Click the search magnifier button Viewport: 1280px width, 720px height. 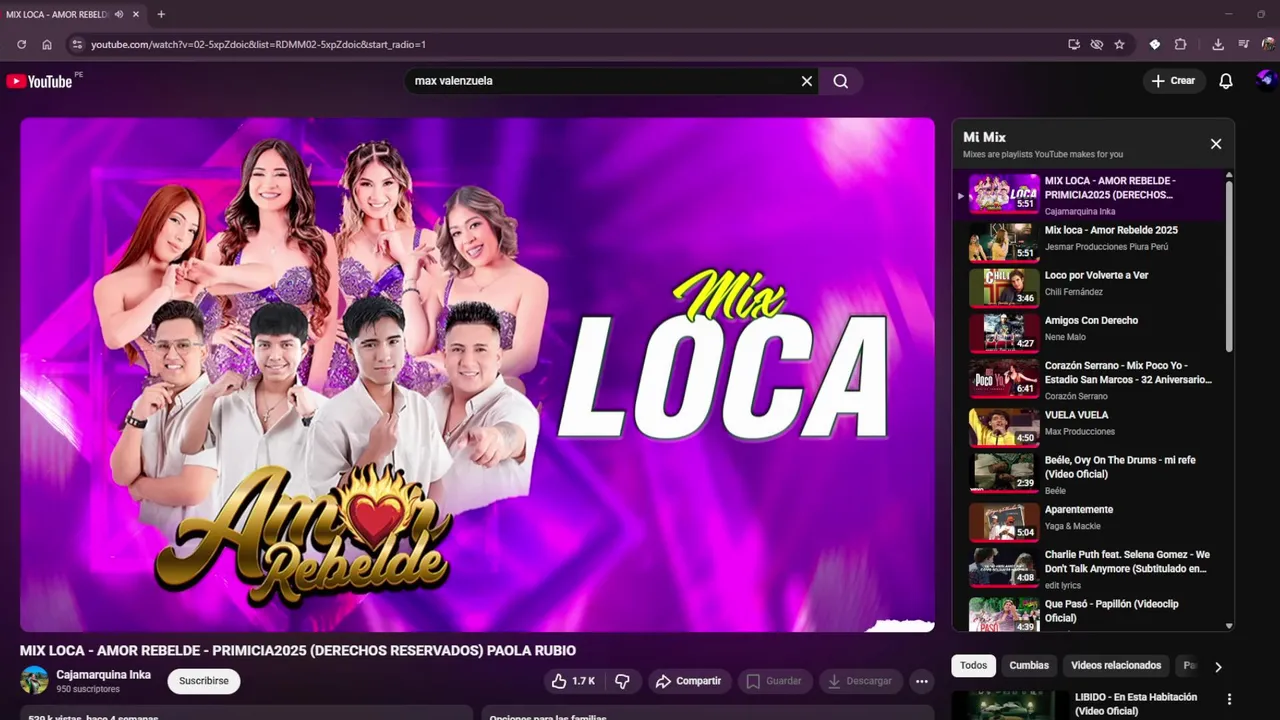tap(841, 81)
